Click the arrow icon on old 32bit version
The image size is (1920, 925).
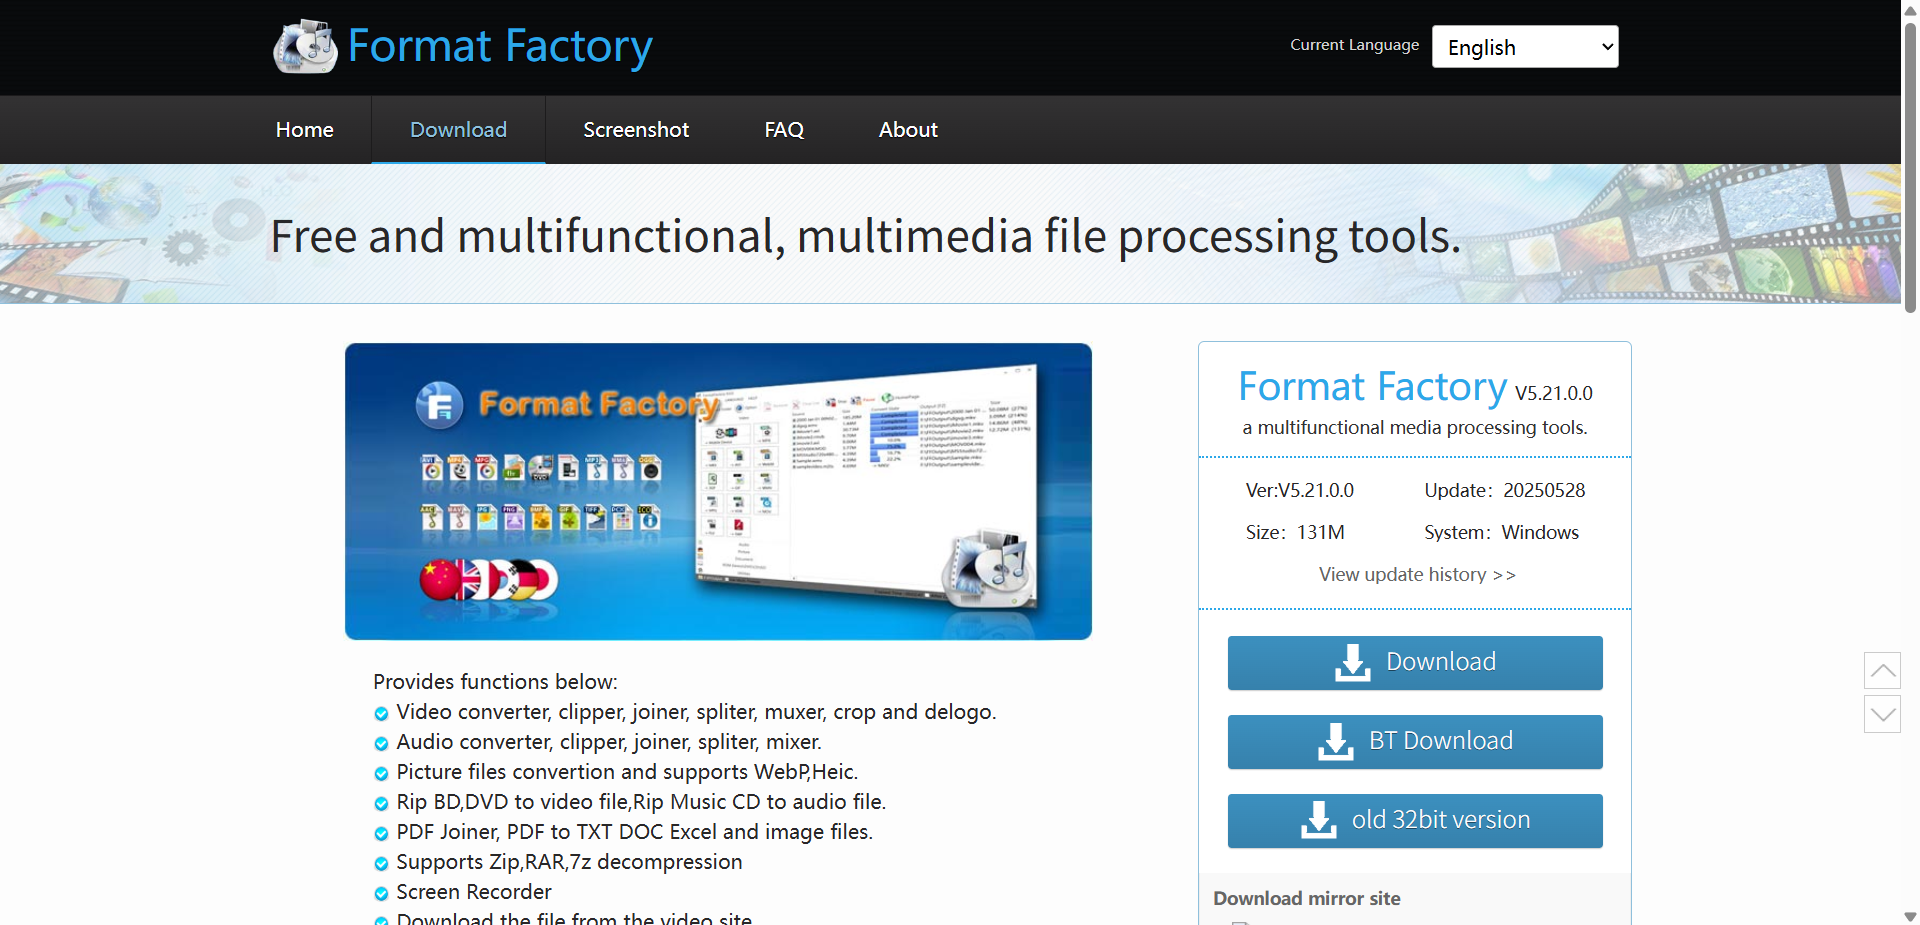pyautogui.click(x=1319, y=820)
